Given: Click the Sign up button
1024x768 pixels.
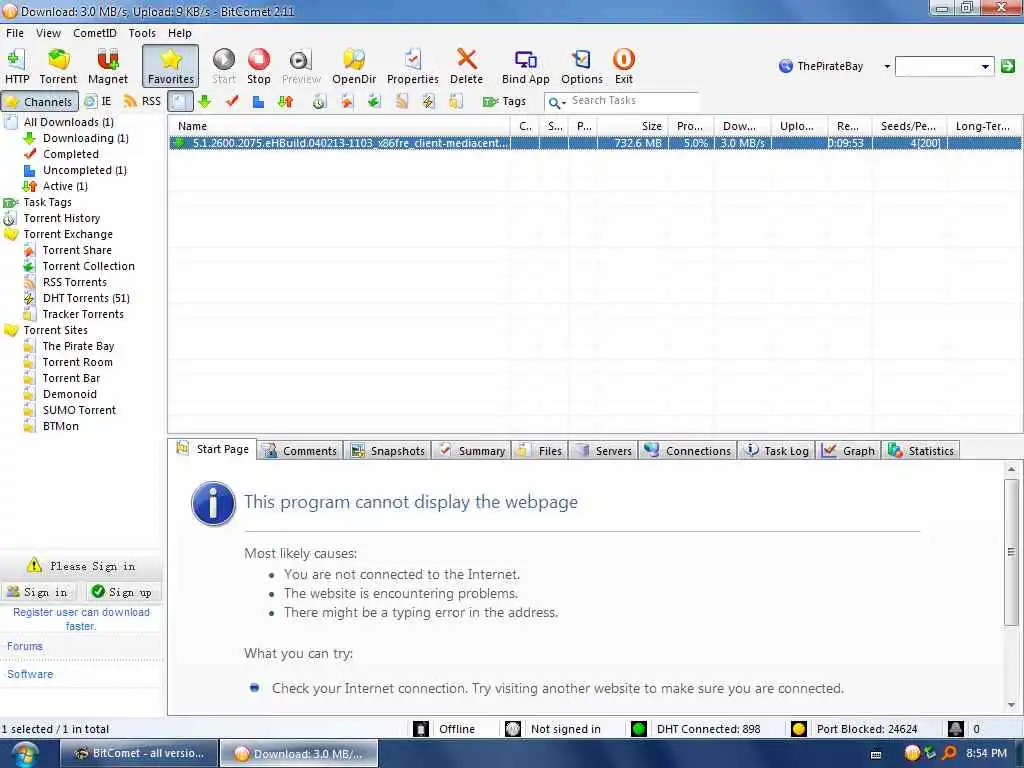Looking at the screenshot, I should tap(121, 592).
